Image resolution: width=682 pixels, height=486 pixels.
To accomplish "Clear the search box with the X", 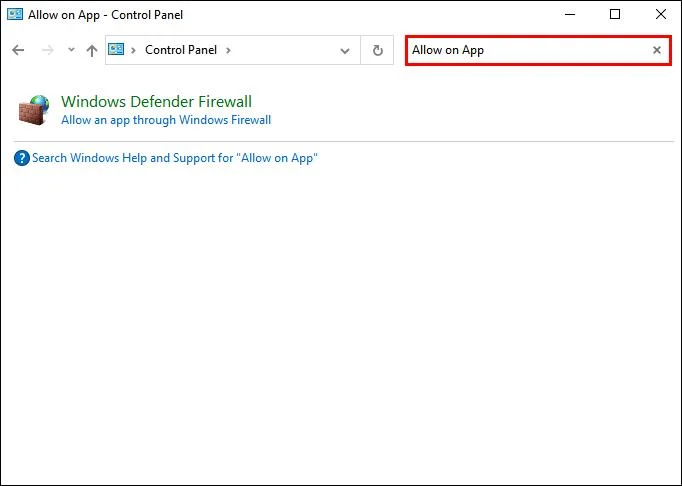I will pos(657,50).
